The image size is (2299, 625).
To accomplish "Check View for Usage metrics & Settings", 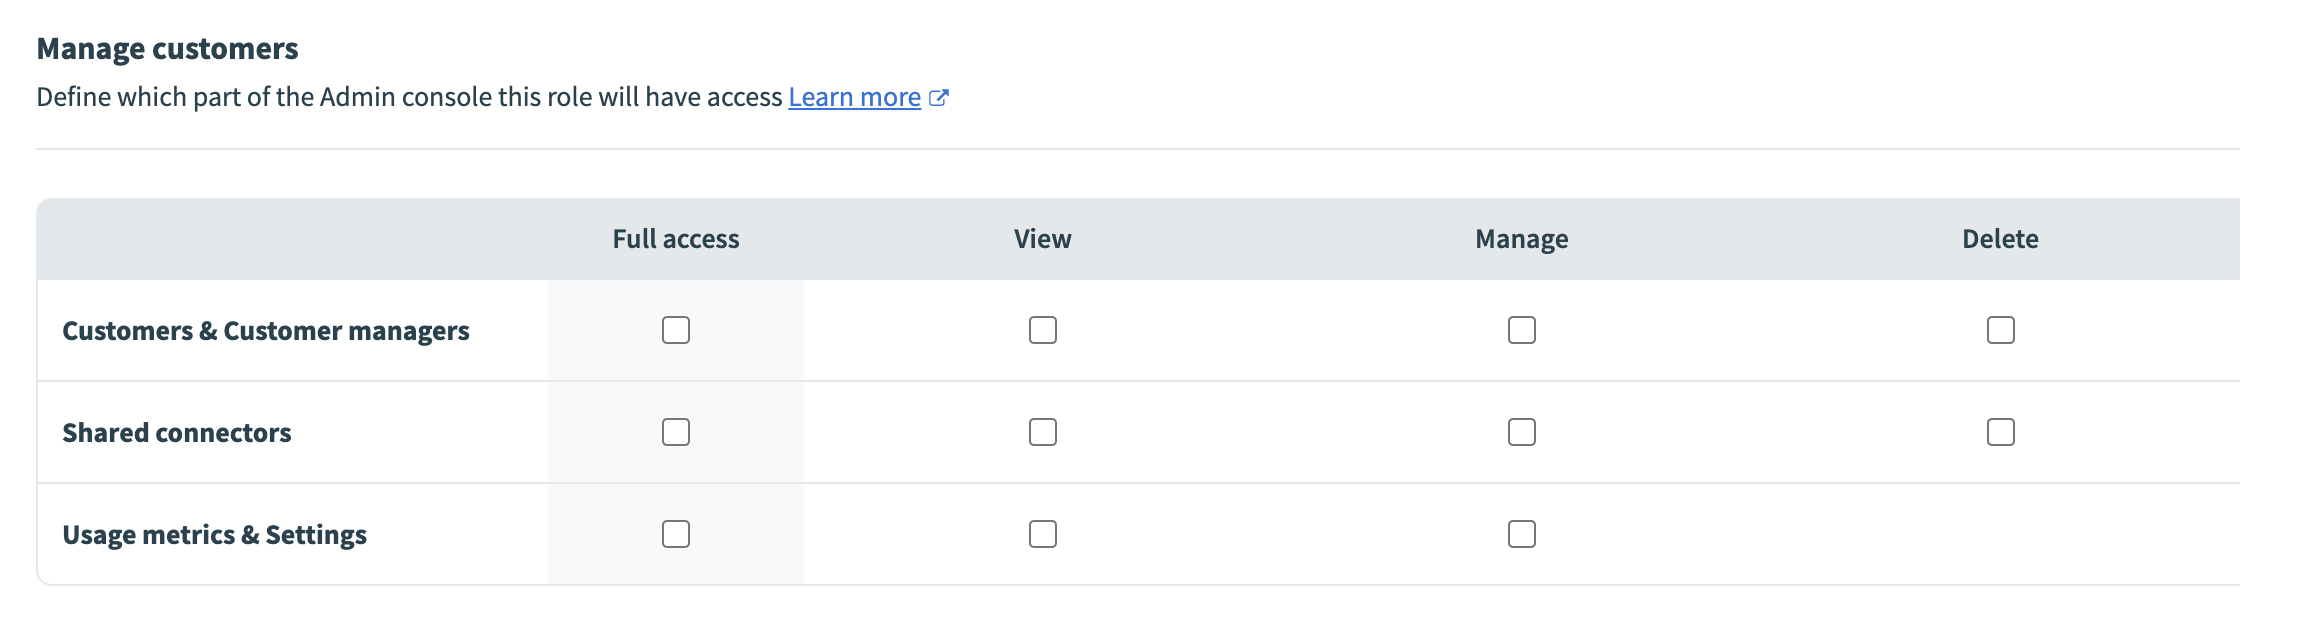I will [x=1043, y=534].
